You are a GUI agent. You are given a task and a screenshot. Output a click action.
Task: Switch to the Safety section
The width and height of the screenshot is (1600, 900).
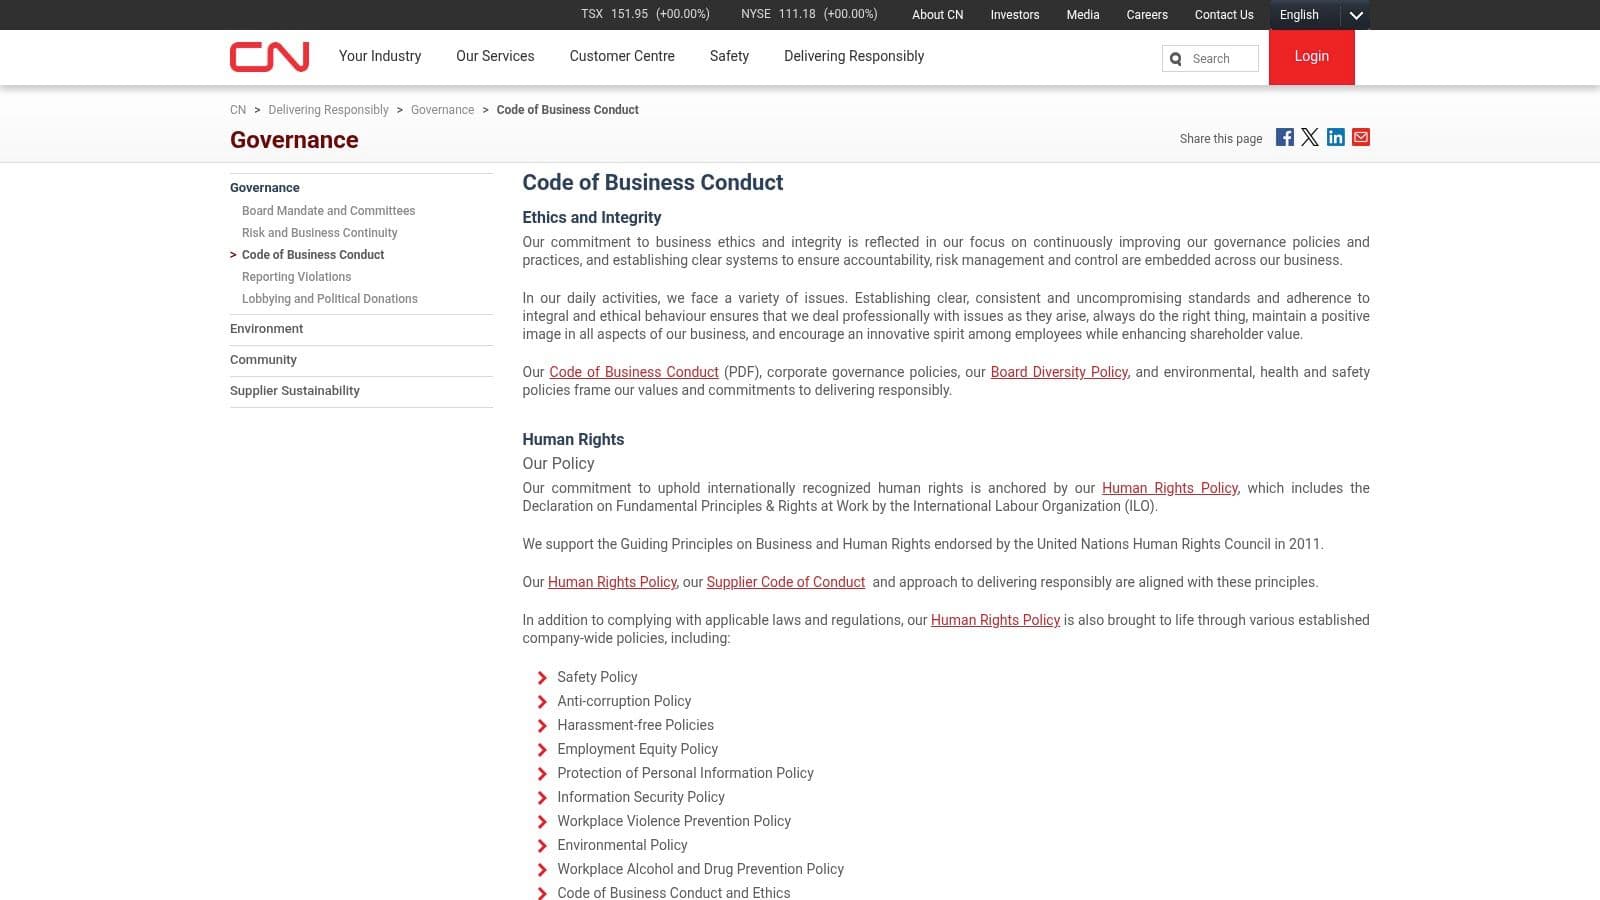pyautogui.click(x=729, y=56)
